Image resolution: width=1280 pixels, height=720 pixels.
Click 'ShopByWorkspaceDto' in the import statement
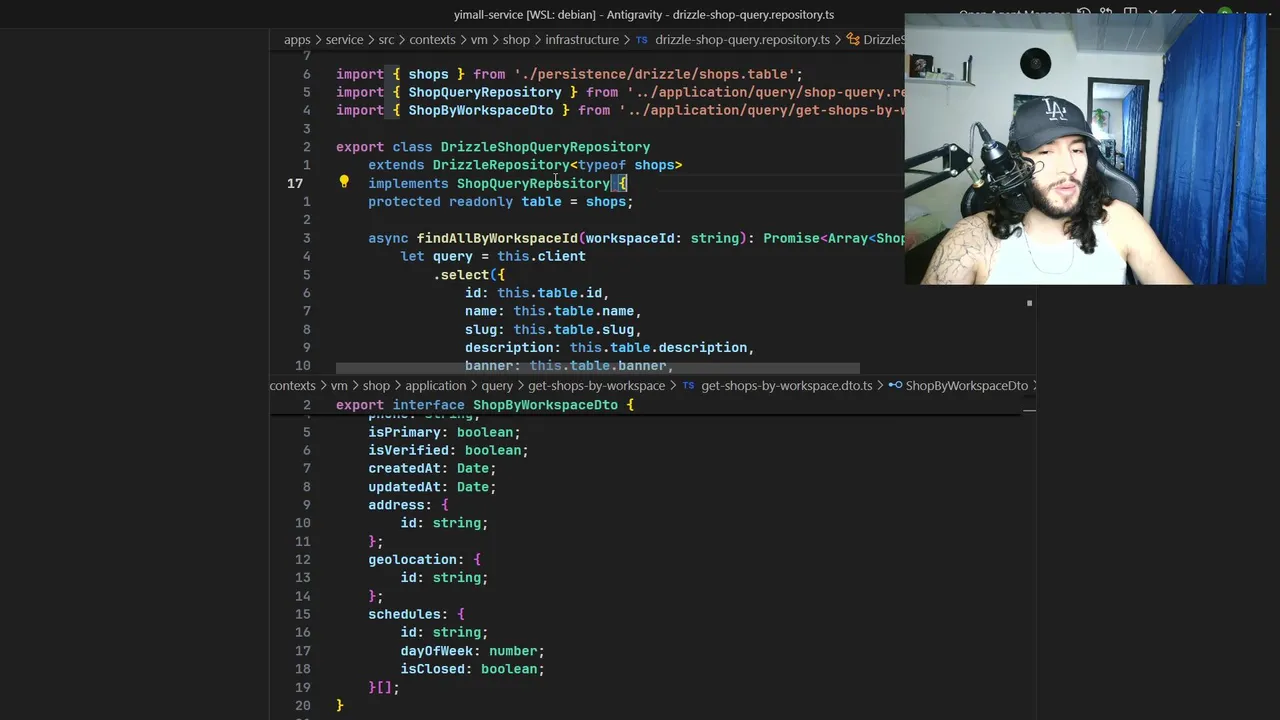[x=481, y=110]
